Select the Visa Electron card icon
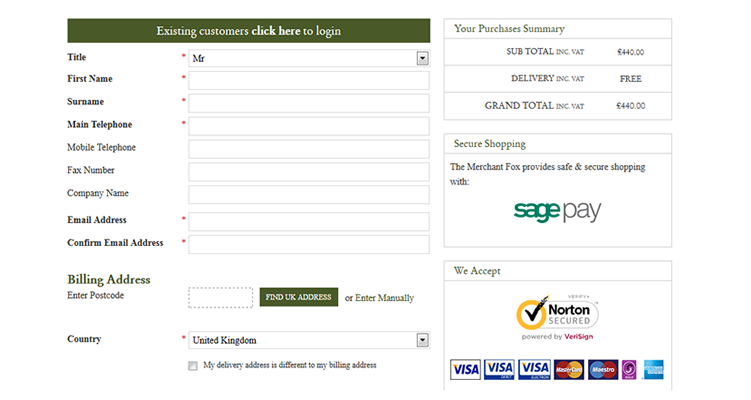 (534, 369)
